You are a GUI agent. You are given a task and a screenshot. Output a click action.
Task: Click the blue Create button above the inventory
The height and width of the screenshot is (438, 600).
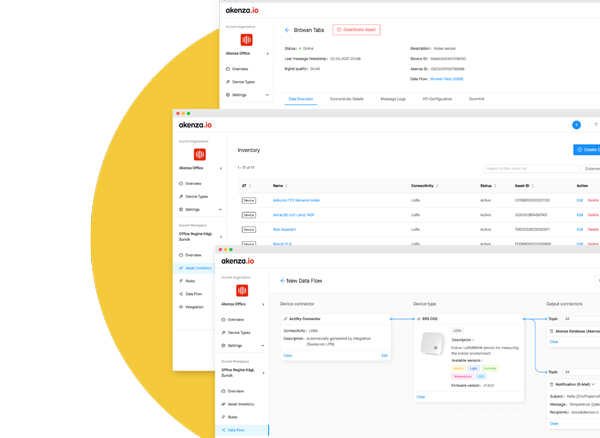(x=587, y=150)
